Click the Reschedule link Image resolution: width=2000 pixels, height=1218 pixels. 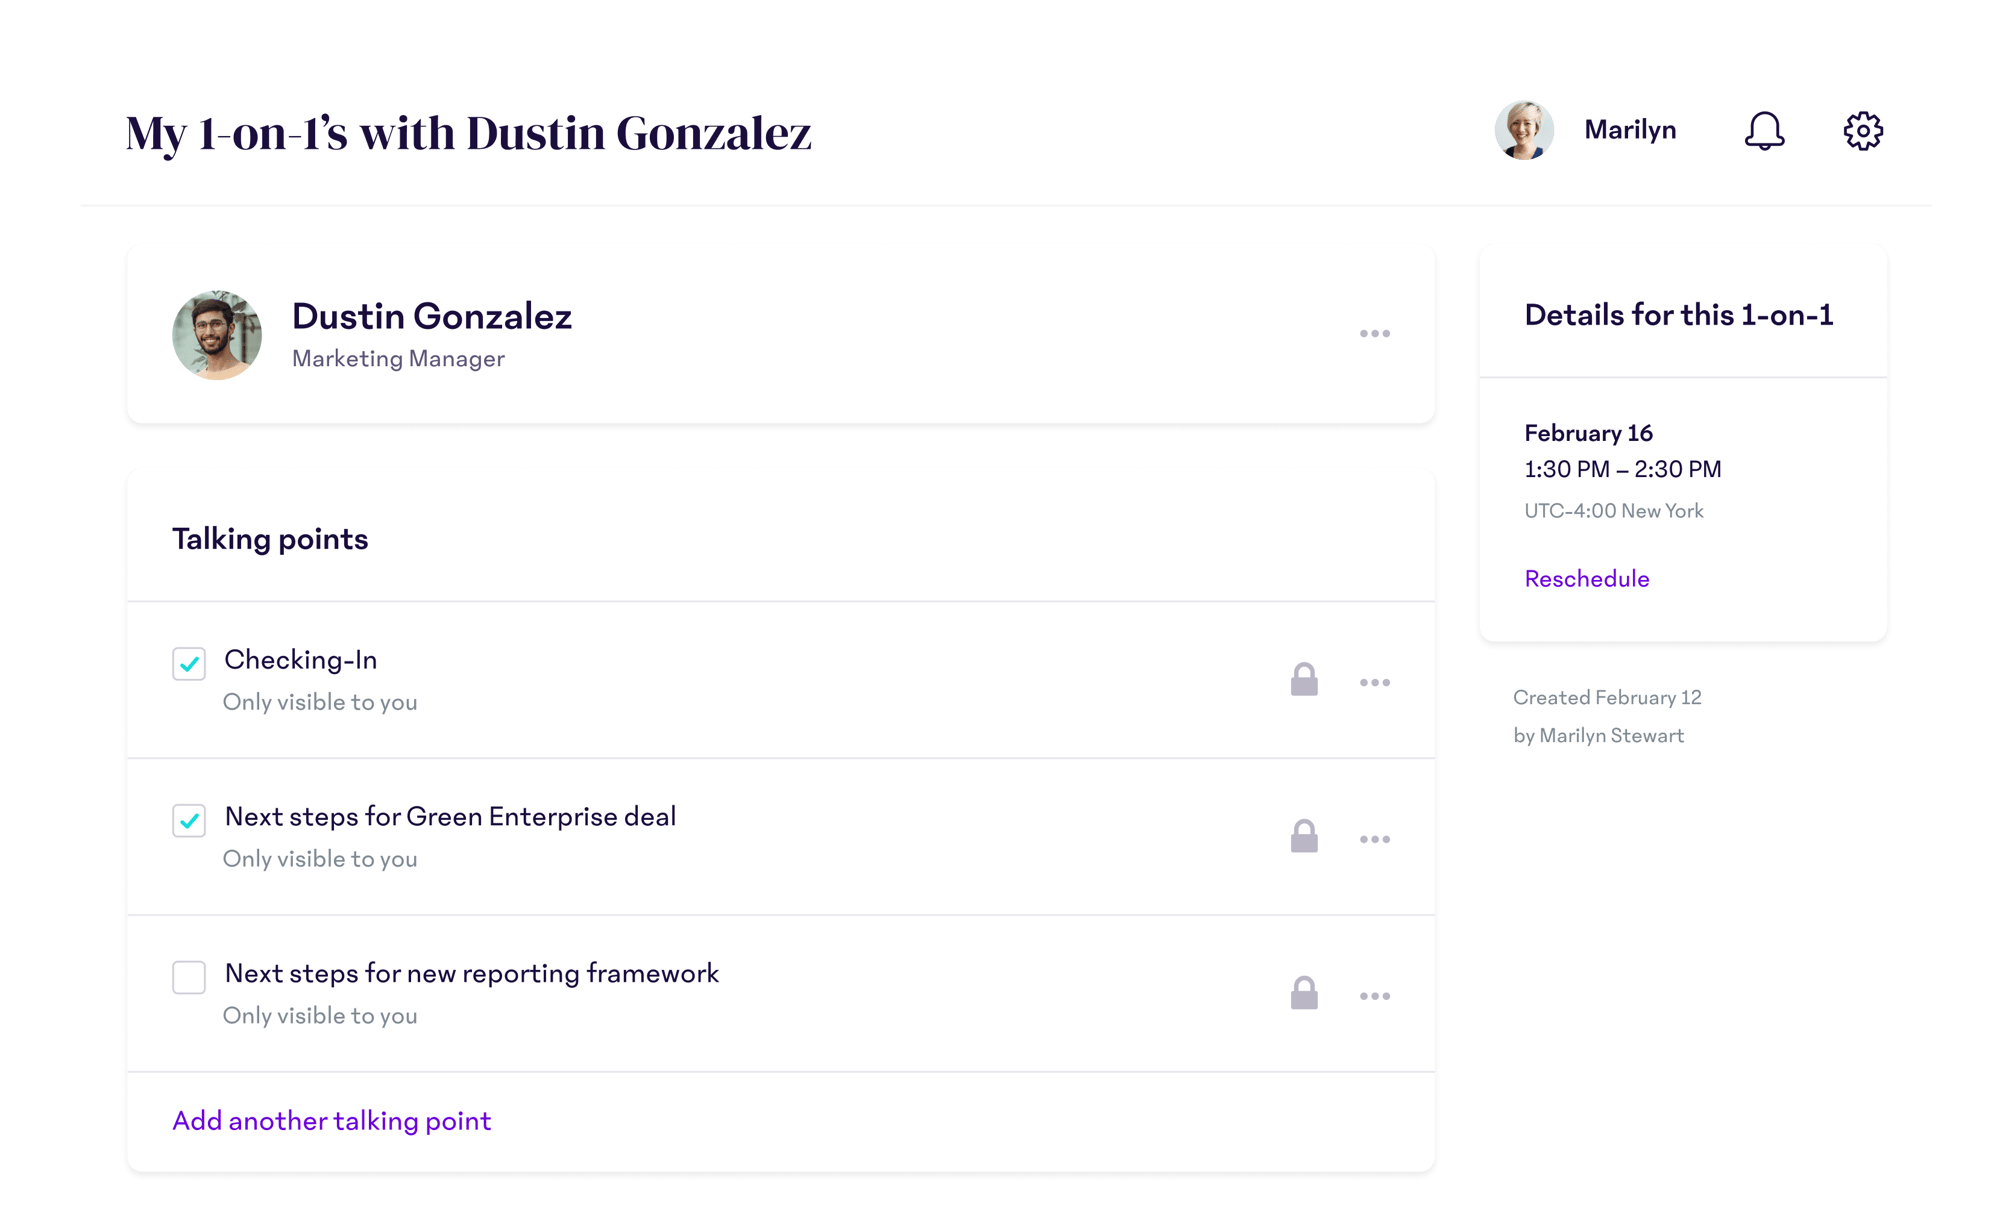tap(1586, 579)
